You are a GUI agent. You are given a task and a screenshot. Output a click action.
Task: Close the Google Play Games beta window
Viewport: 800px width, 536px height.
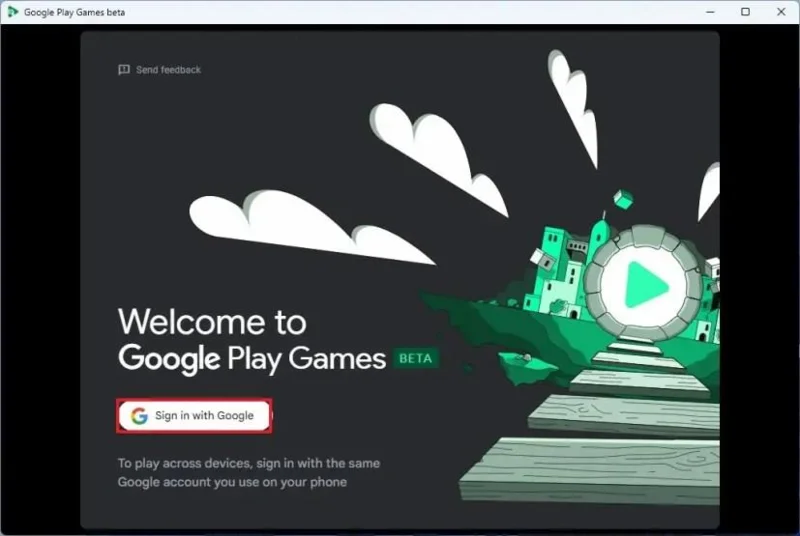[781, 12]
